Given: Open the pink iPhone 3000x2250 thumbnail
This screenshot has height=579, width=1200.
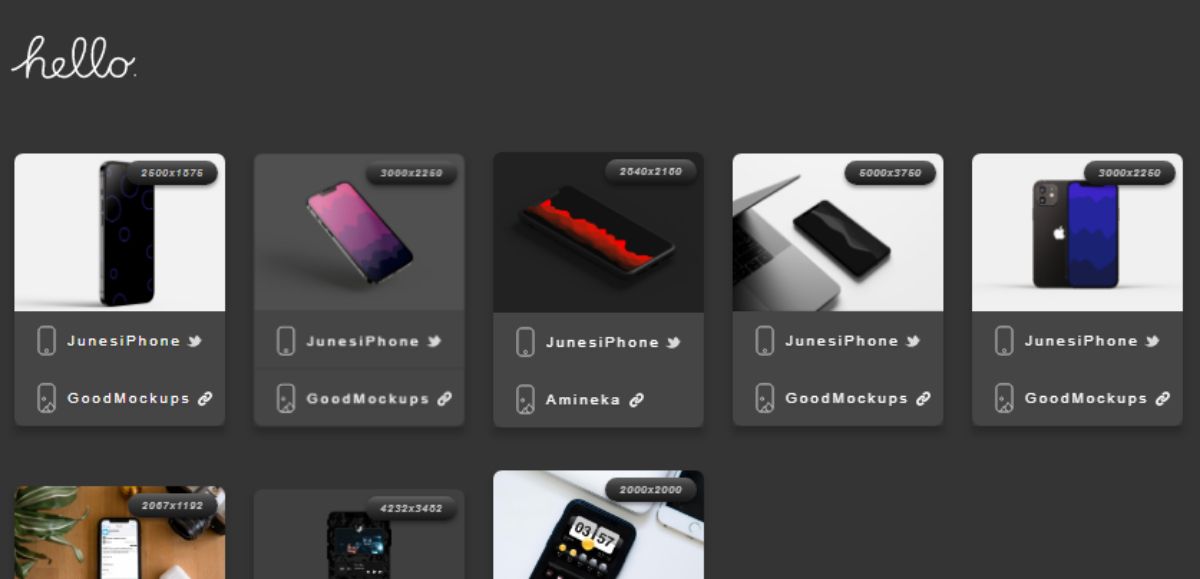Looking at the screenshot, I should point(359,232).
